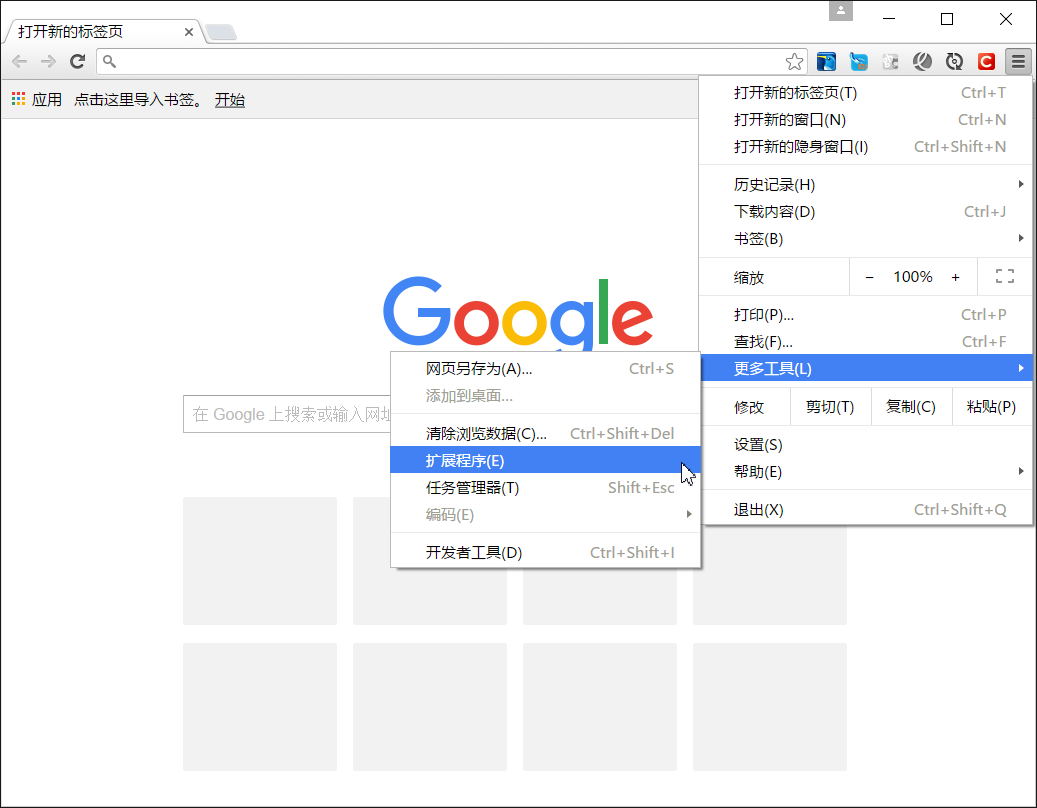This screenshot has height=808, width=1037.
Task: Open the first tile in second thumbnail row
Action: pos(260,707)
